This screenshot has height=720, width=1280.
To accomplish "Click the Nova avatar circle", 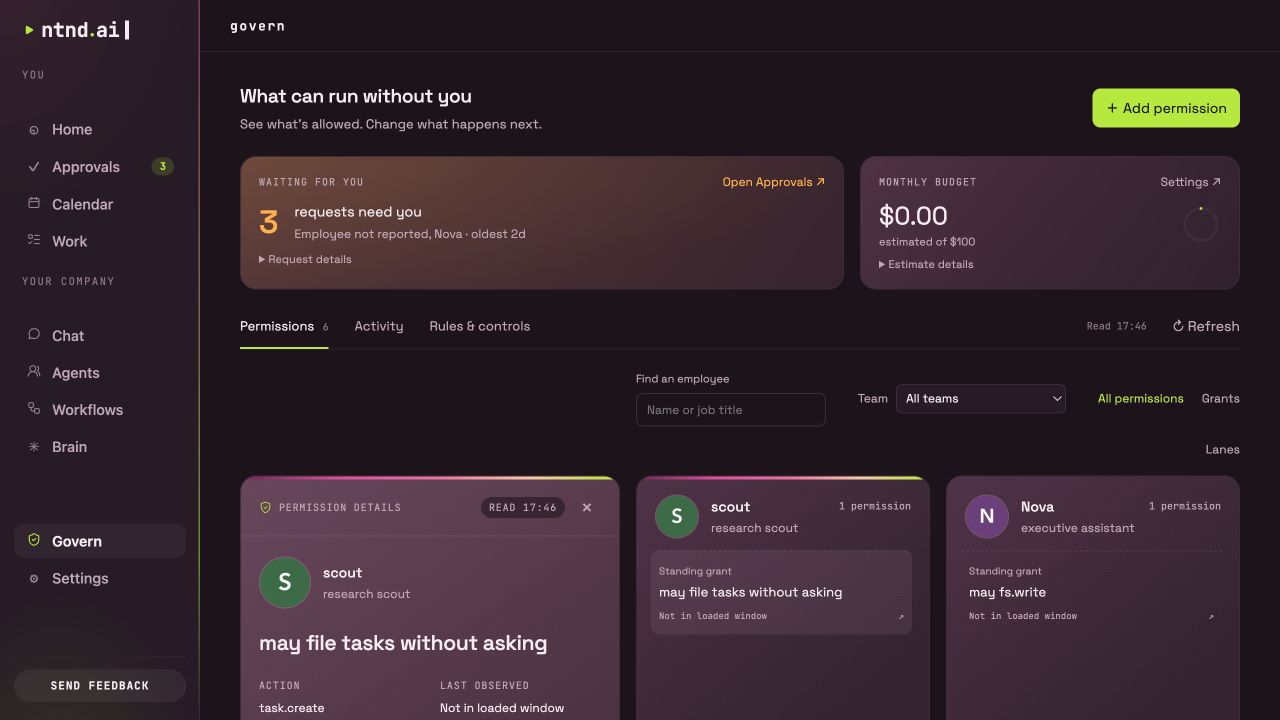I will (986, 516).
